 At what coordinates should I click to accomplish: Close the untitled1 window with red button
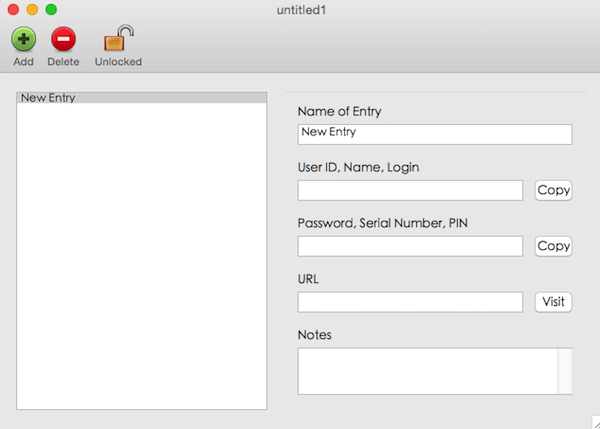tap(13, 9)
